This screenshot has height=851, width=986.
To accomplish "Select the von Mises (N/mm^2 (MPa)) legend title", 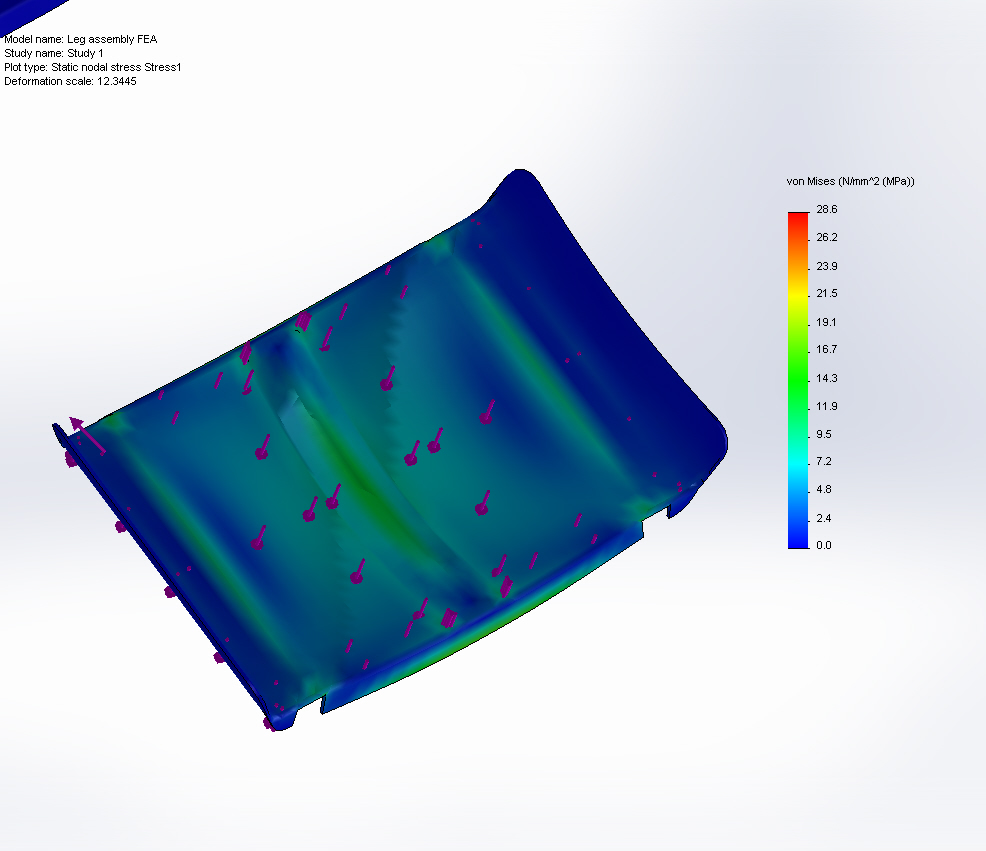I will click(849, 181).
